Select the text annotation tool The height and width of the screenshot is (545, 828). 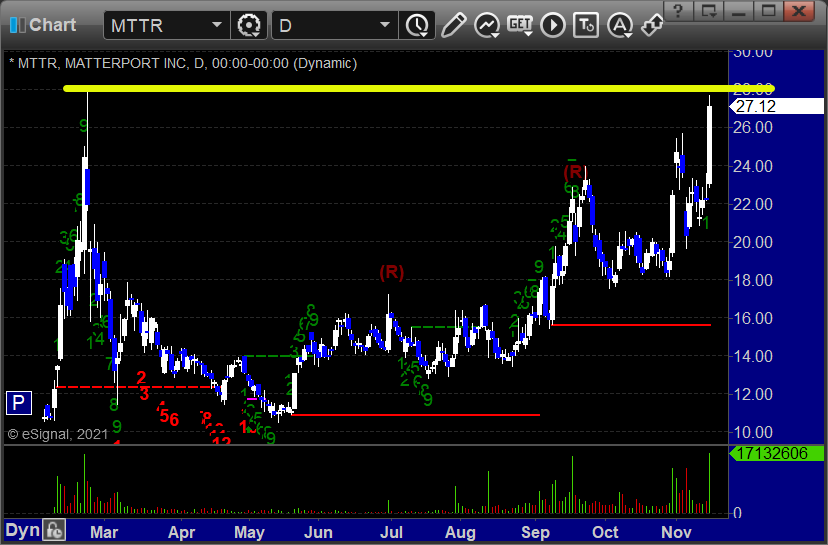[586, 25]
